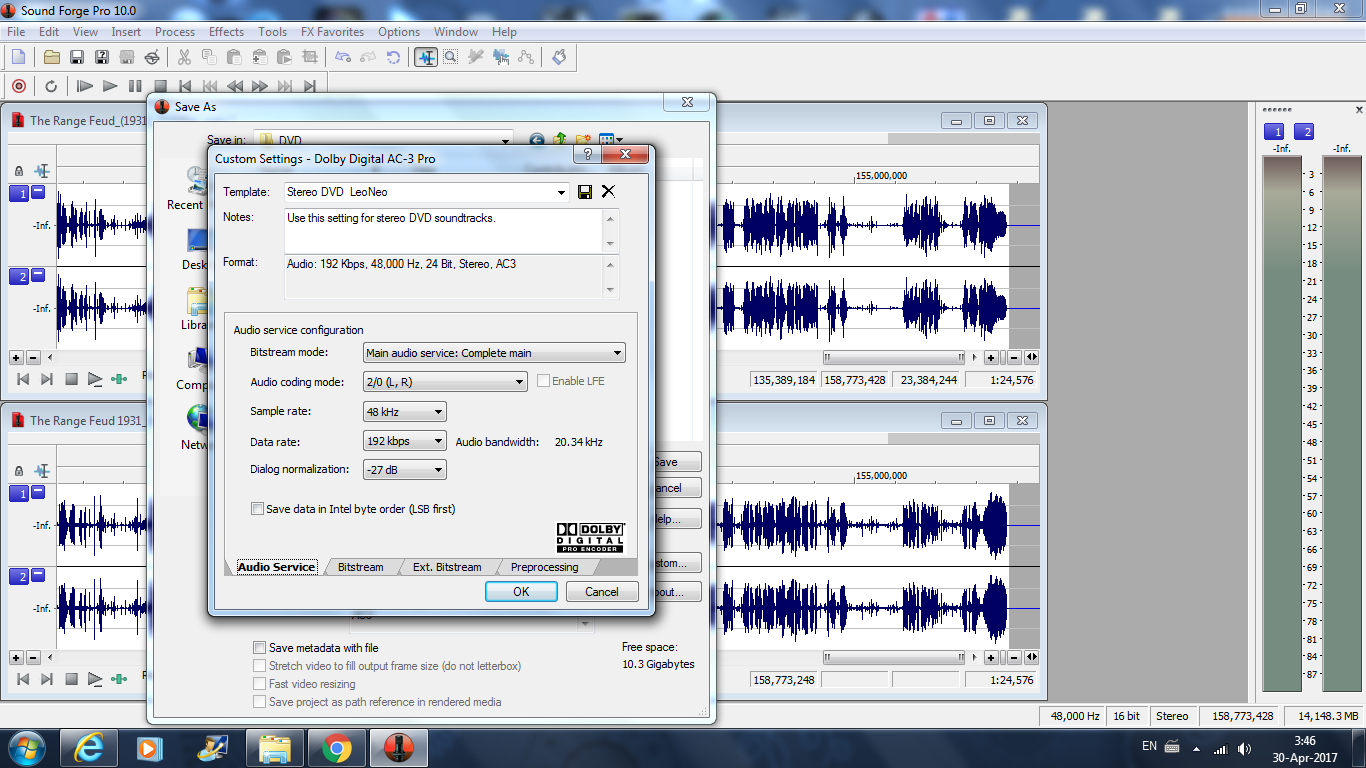Toggle Enable LFE checkbox
This screenshot has height=768, width=1366.
coord(544,381)
